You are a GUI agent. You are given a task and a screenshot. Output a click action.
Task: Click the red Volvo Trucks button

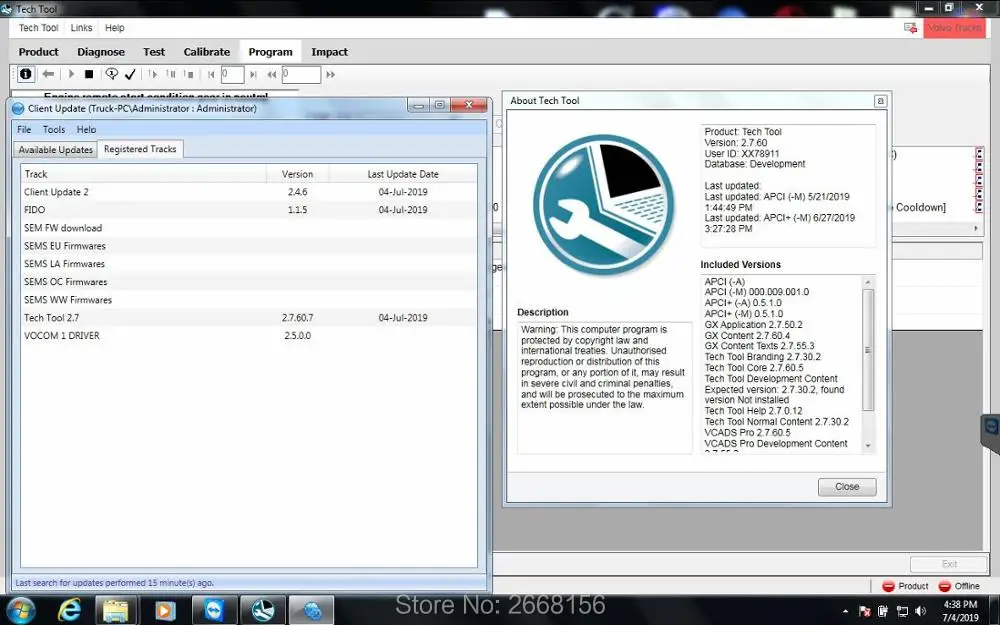[x=954, y=28]
